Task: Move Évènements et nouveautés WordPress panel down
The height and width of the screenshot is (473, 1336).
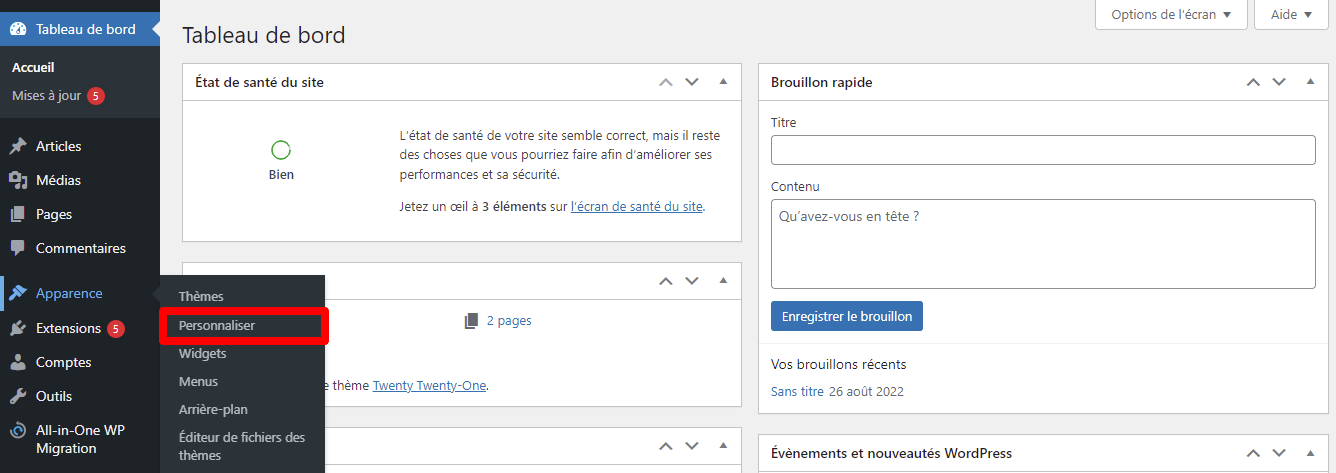Action: click(x=1278, y=453)
